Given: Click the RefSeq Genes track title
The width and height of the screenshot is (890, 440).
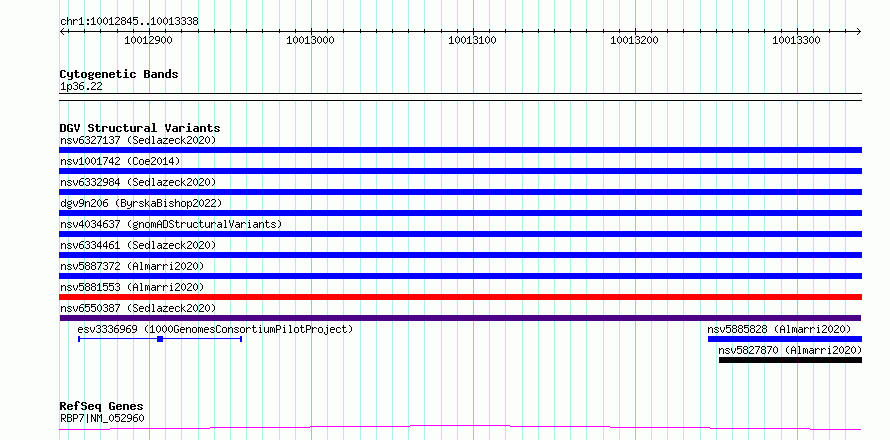Looking at the screenshot, I should (x=102, y=407).
